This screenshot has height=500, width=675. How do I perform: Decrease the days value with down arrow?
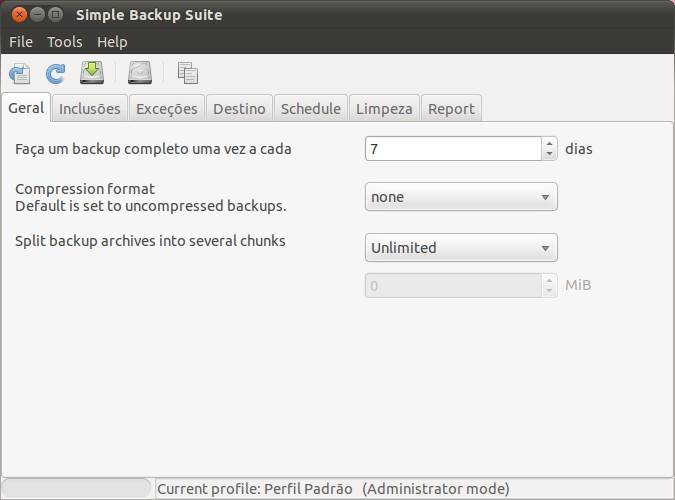click(549, 154)
